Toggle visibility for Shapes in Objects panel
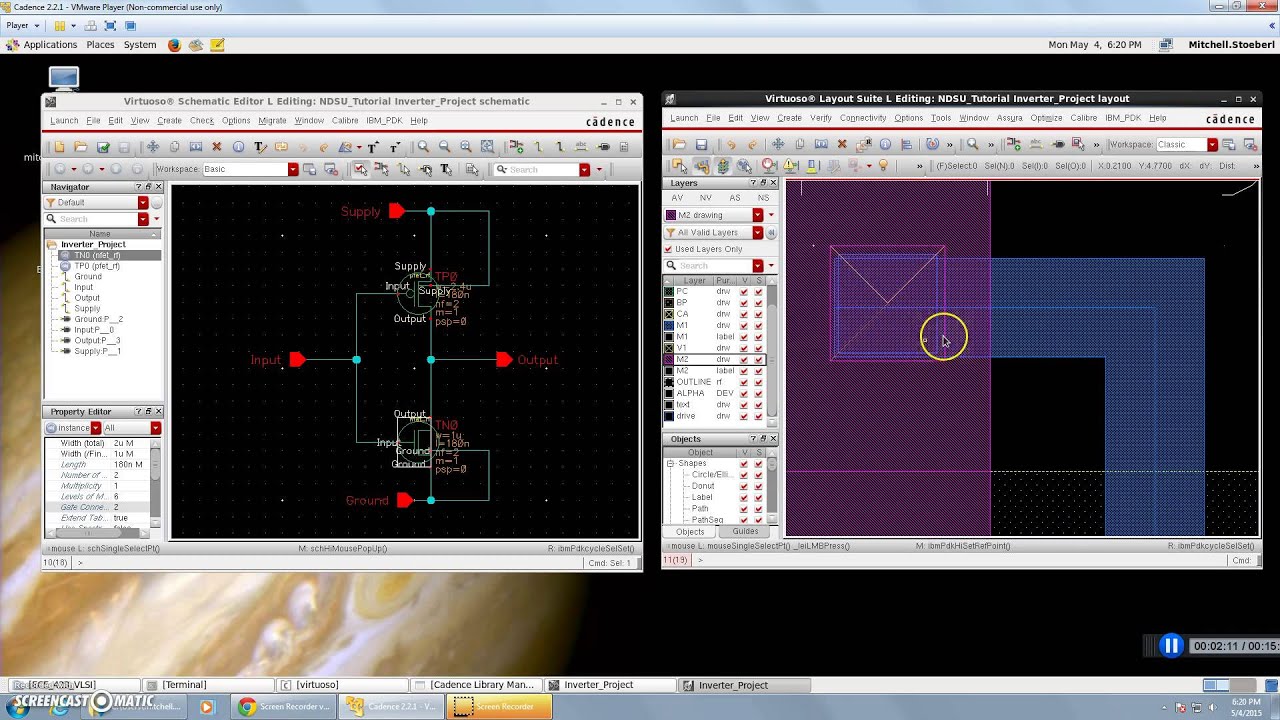This screenshot has width=1280, height=720. [x=744, y=464]
